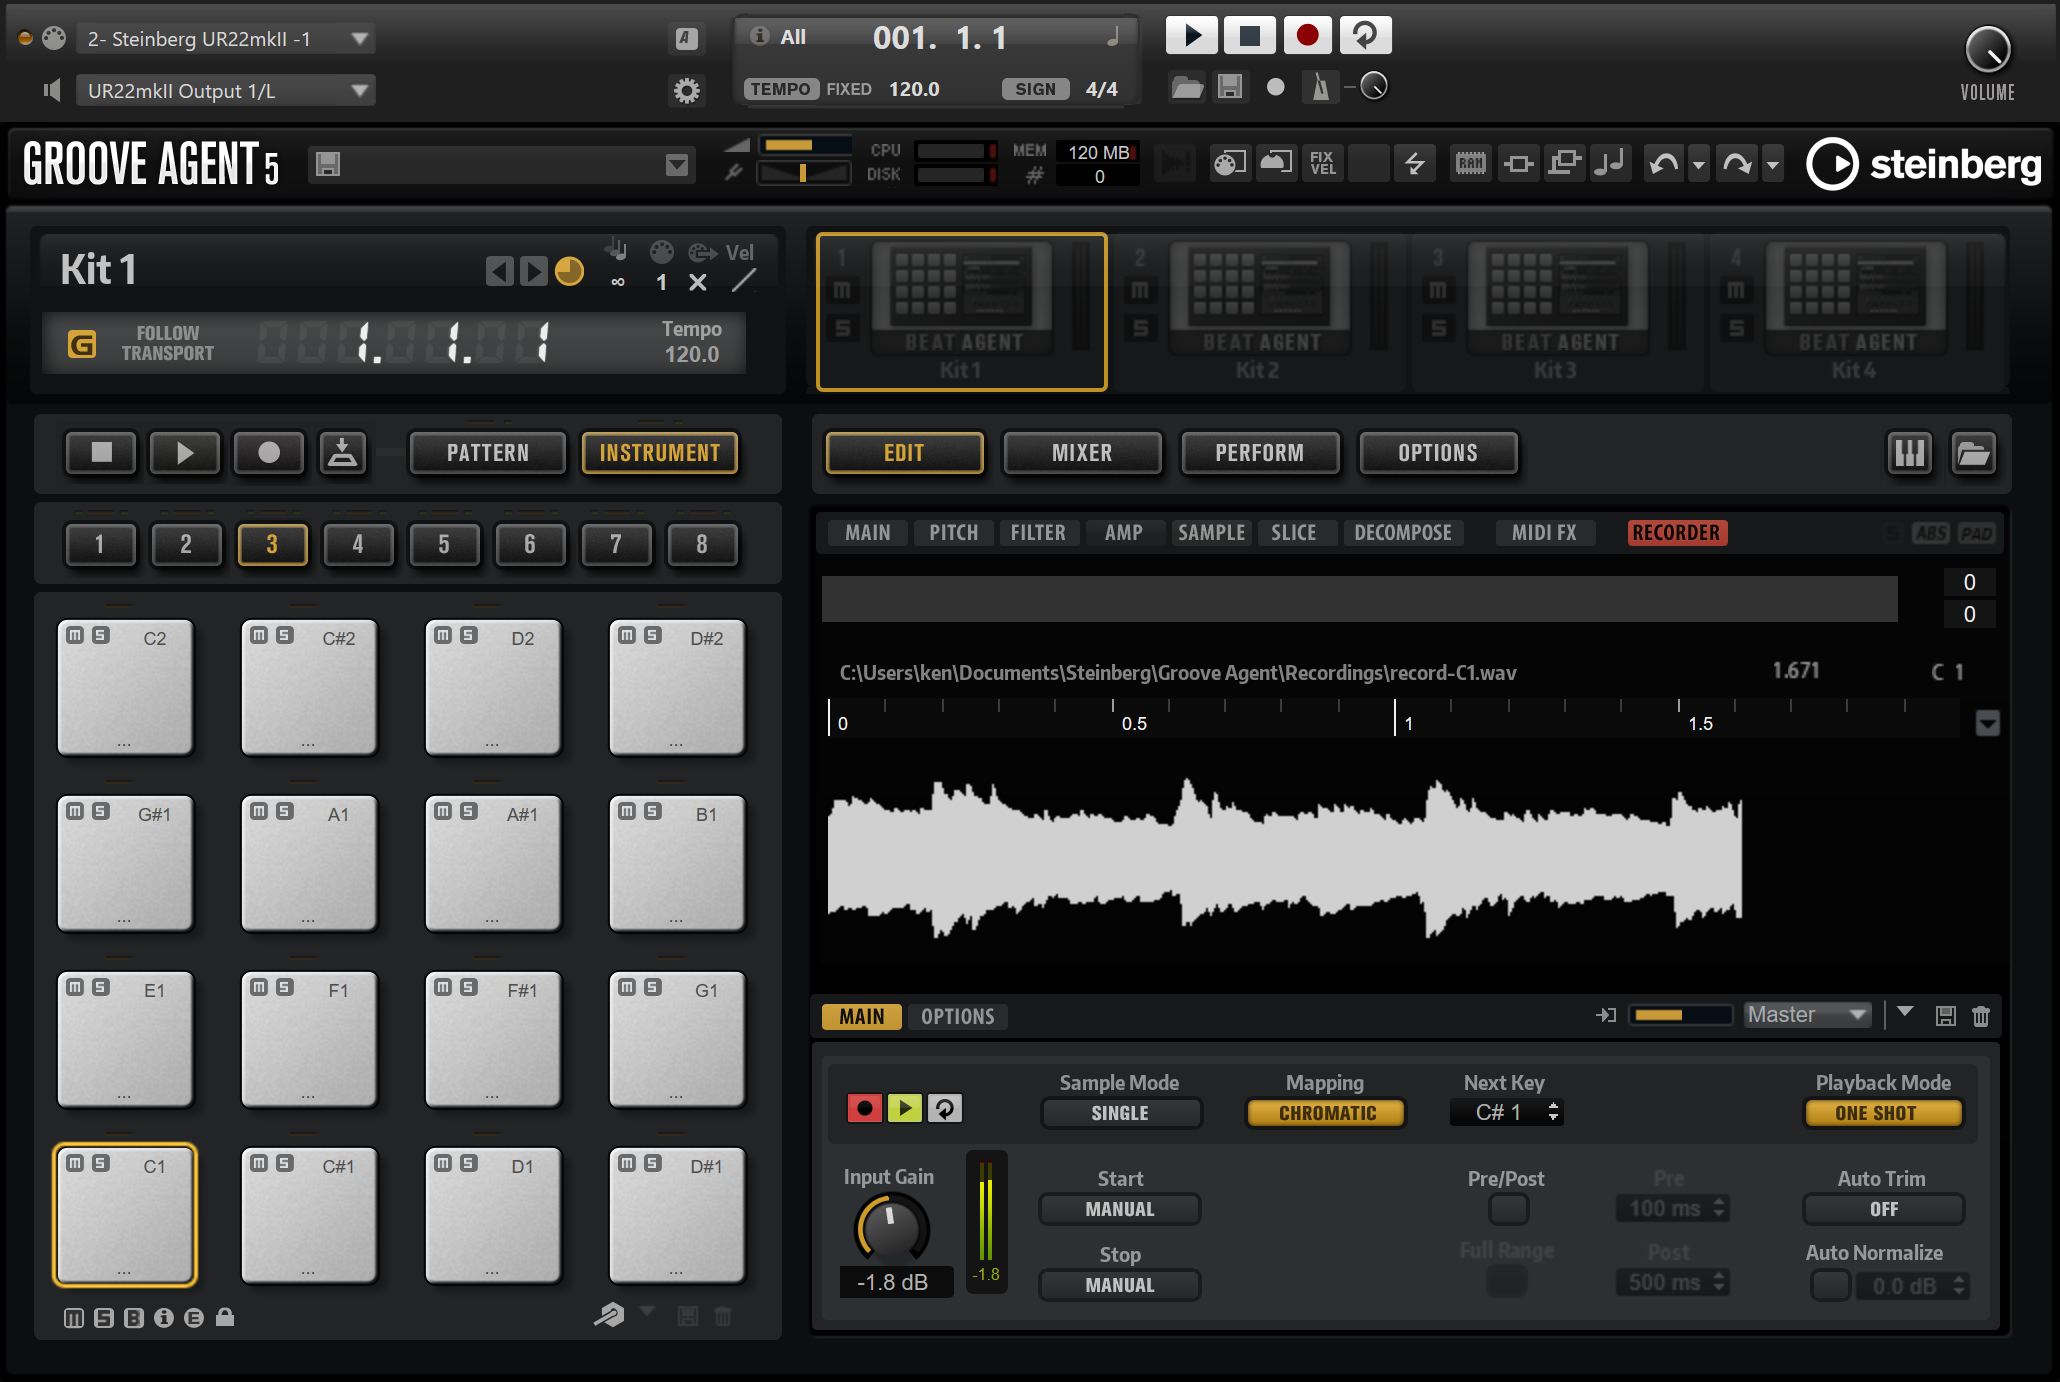
Task: Switch to the SLICE tab
Action: click(1294, 533)
